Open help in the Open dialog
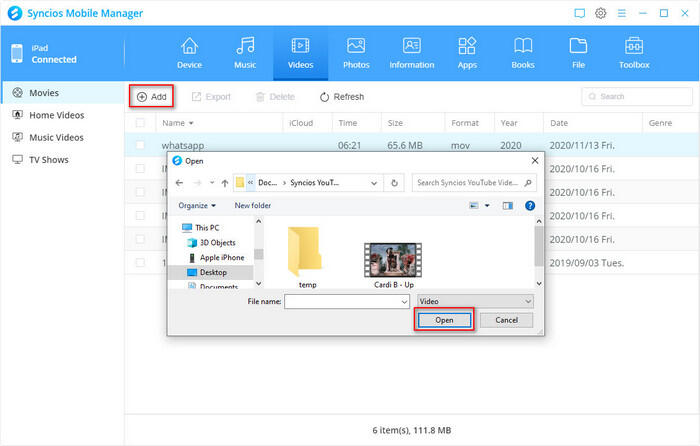 [530, 205]
